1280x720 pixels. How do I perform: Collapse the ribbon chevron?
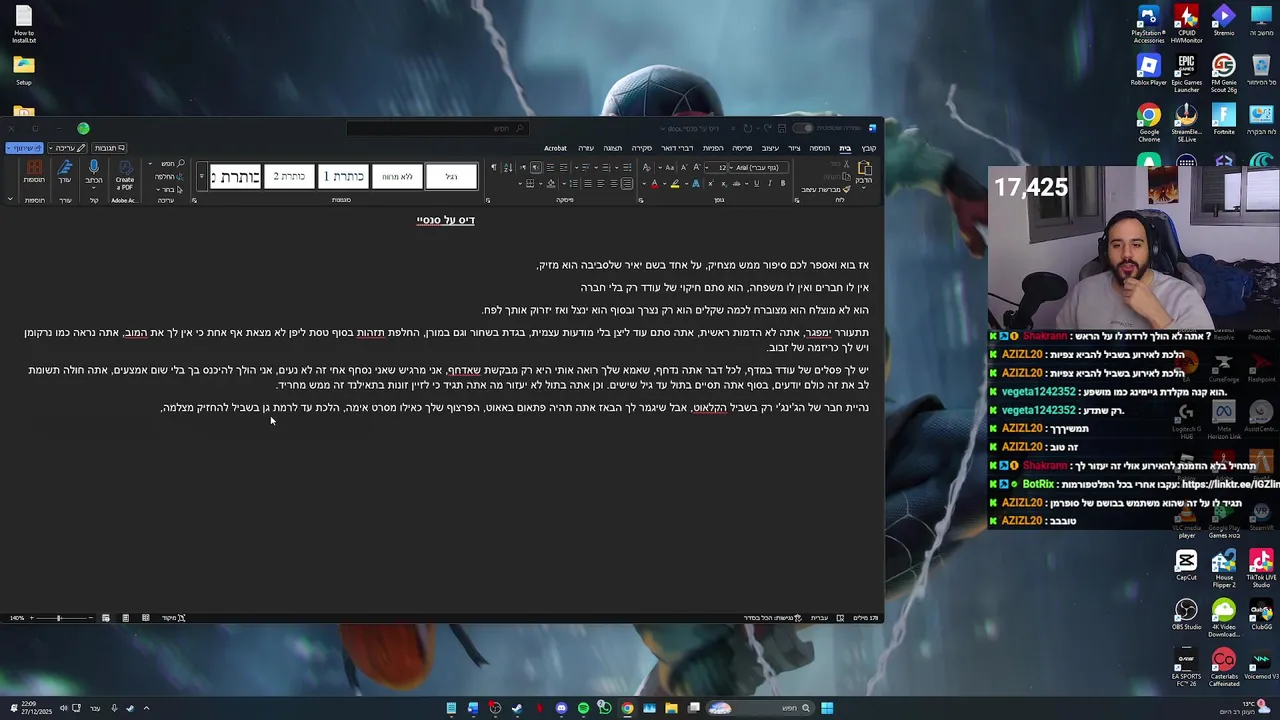[x=10, y=199]
